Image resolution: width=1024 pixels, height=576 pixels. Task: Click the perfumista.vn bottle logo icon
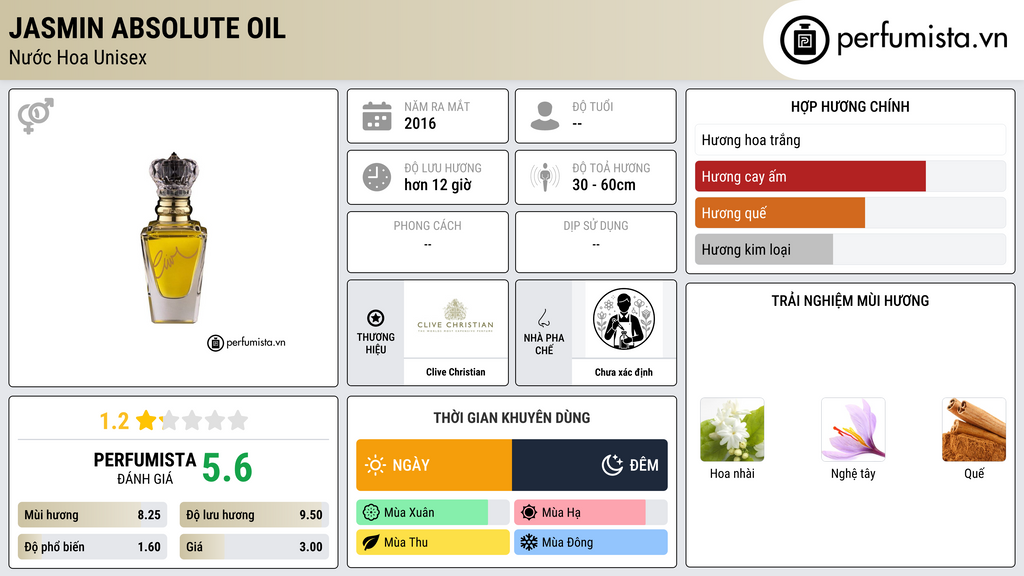tap(804, 40)
